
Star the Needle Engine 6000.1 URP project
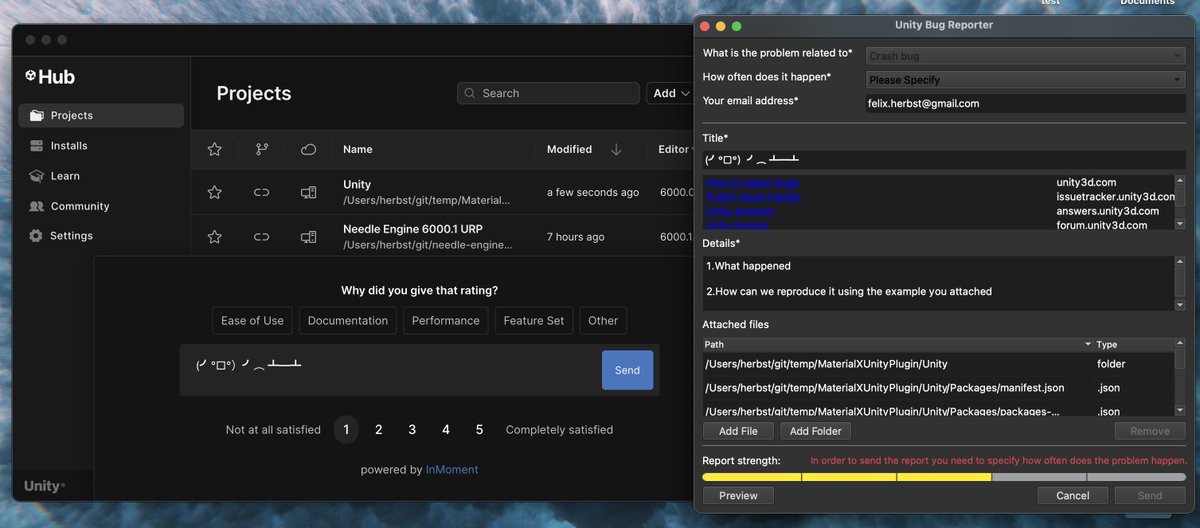click(x=214, y=237)
